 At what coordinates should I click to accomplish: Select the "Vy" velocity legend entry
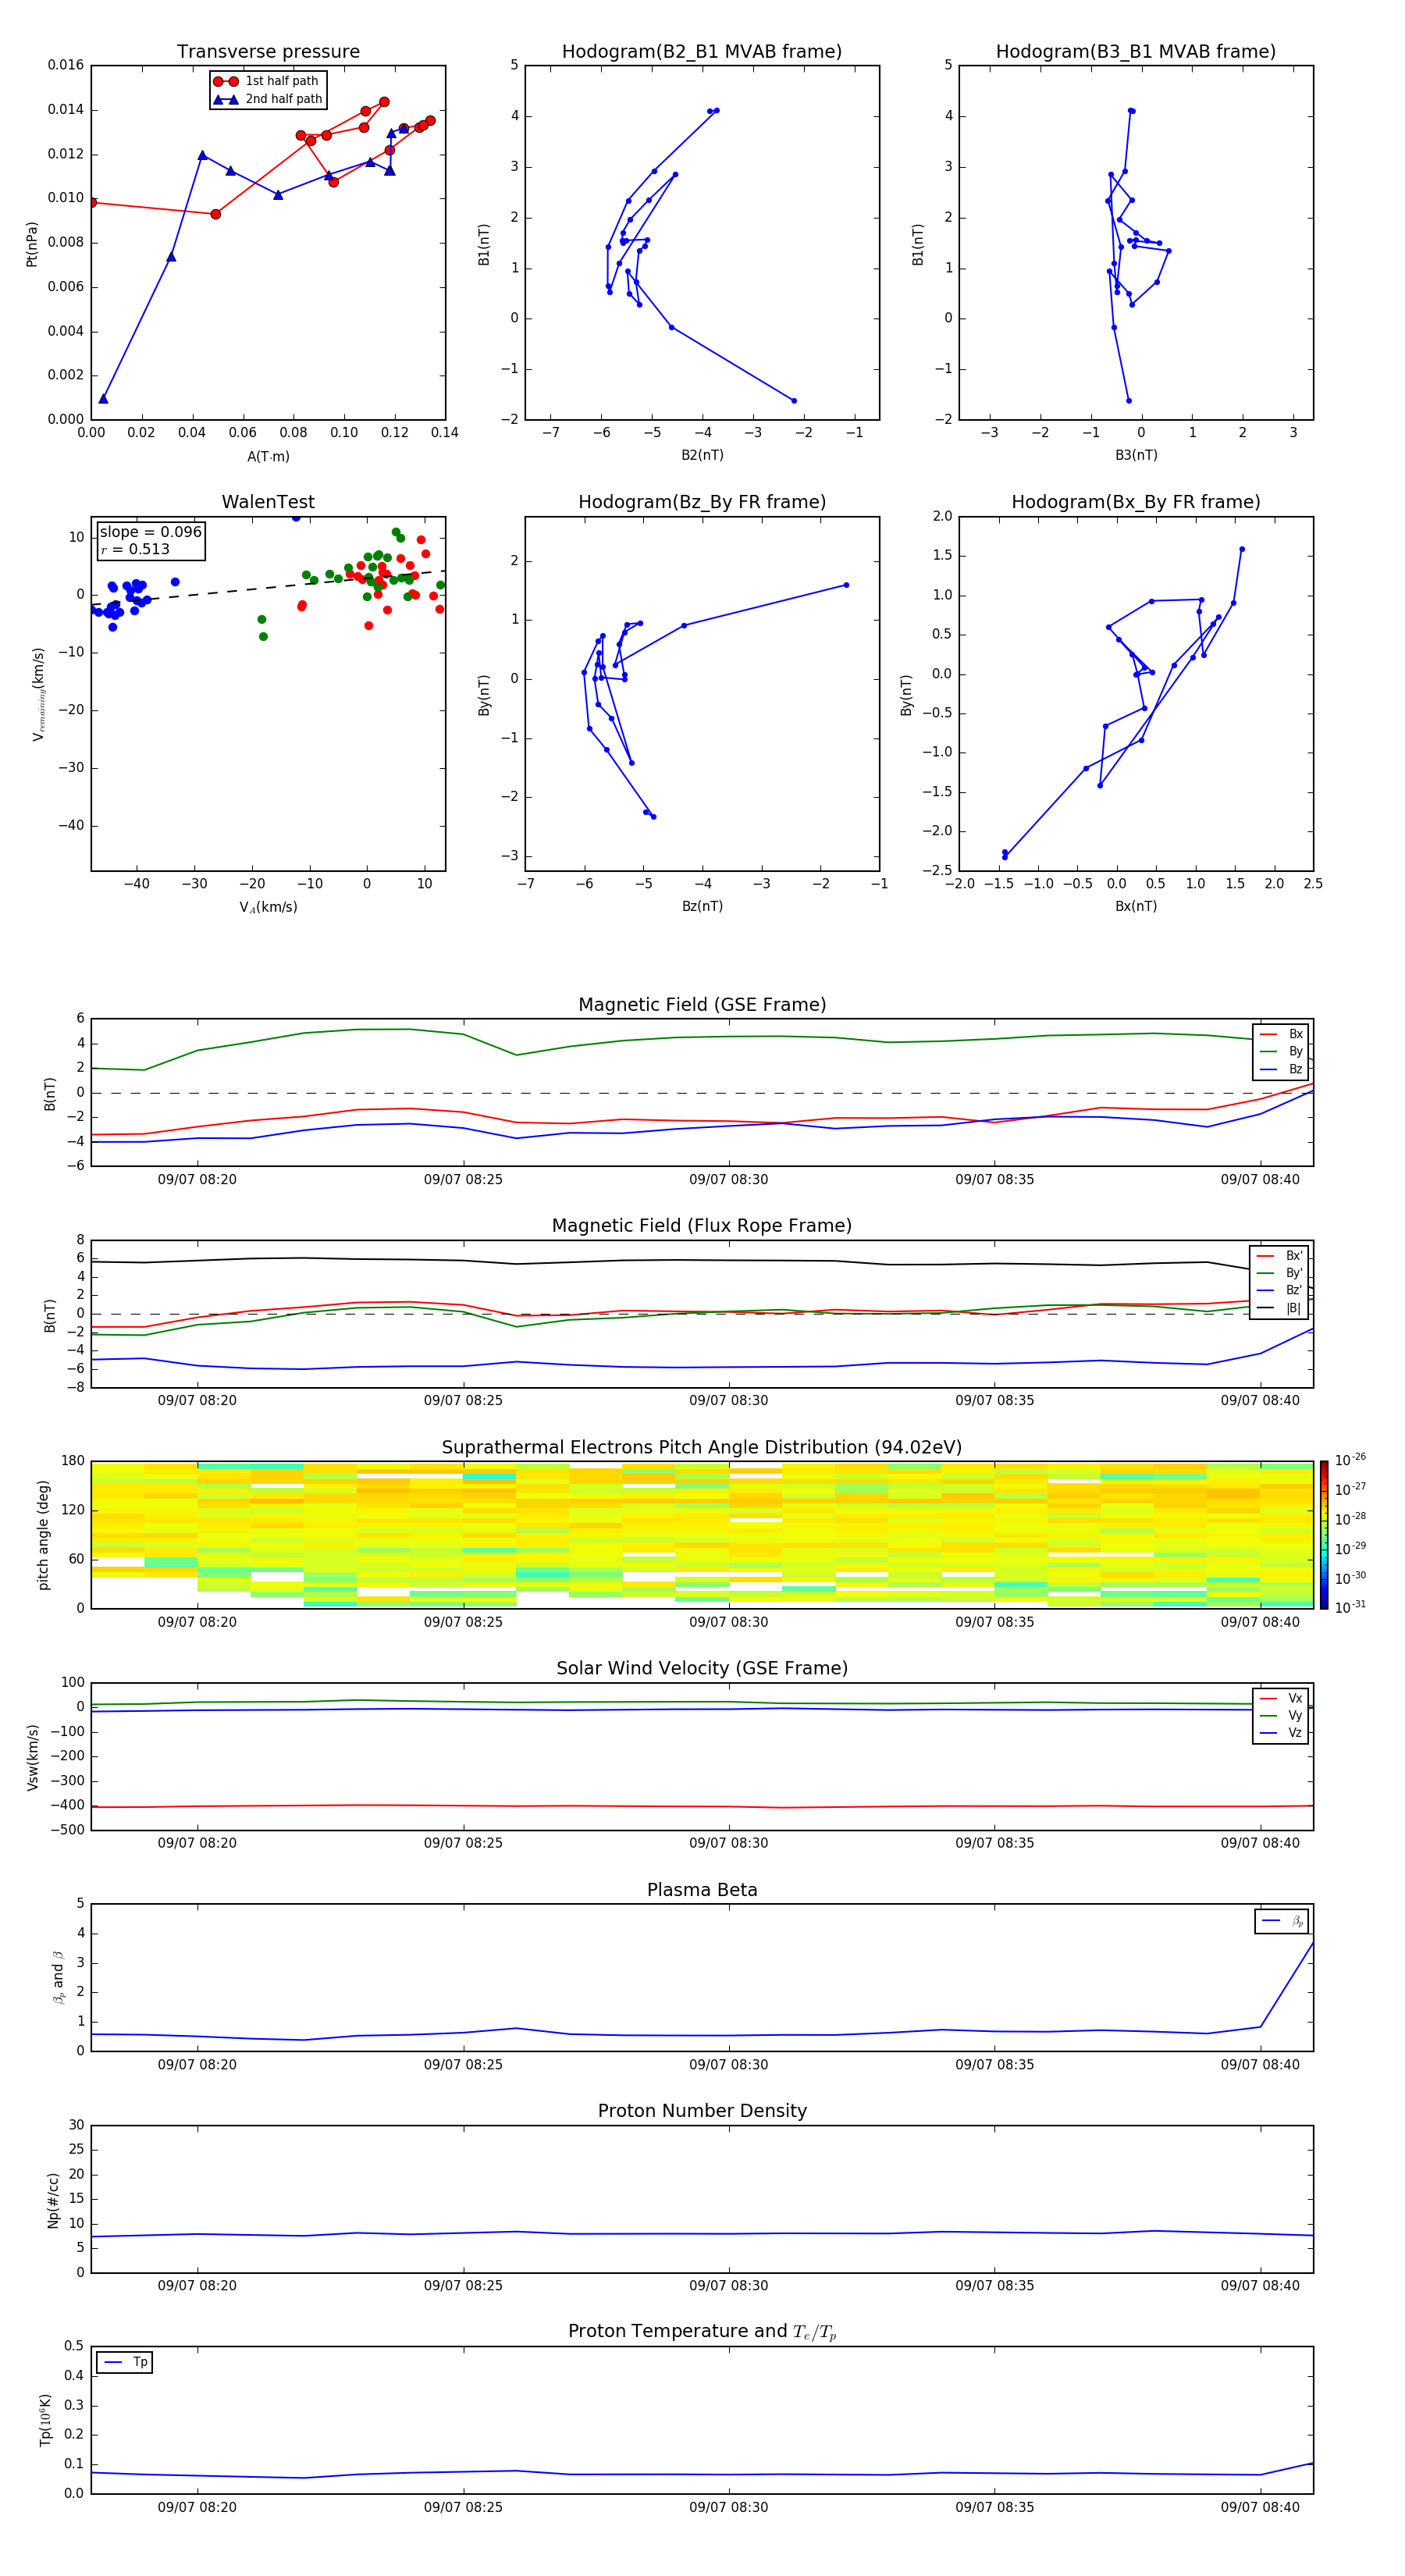1282,1715
